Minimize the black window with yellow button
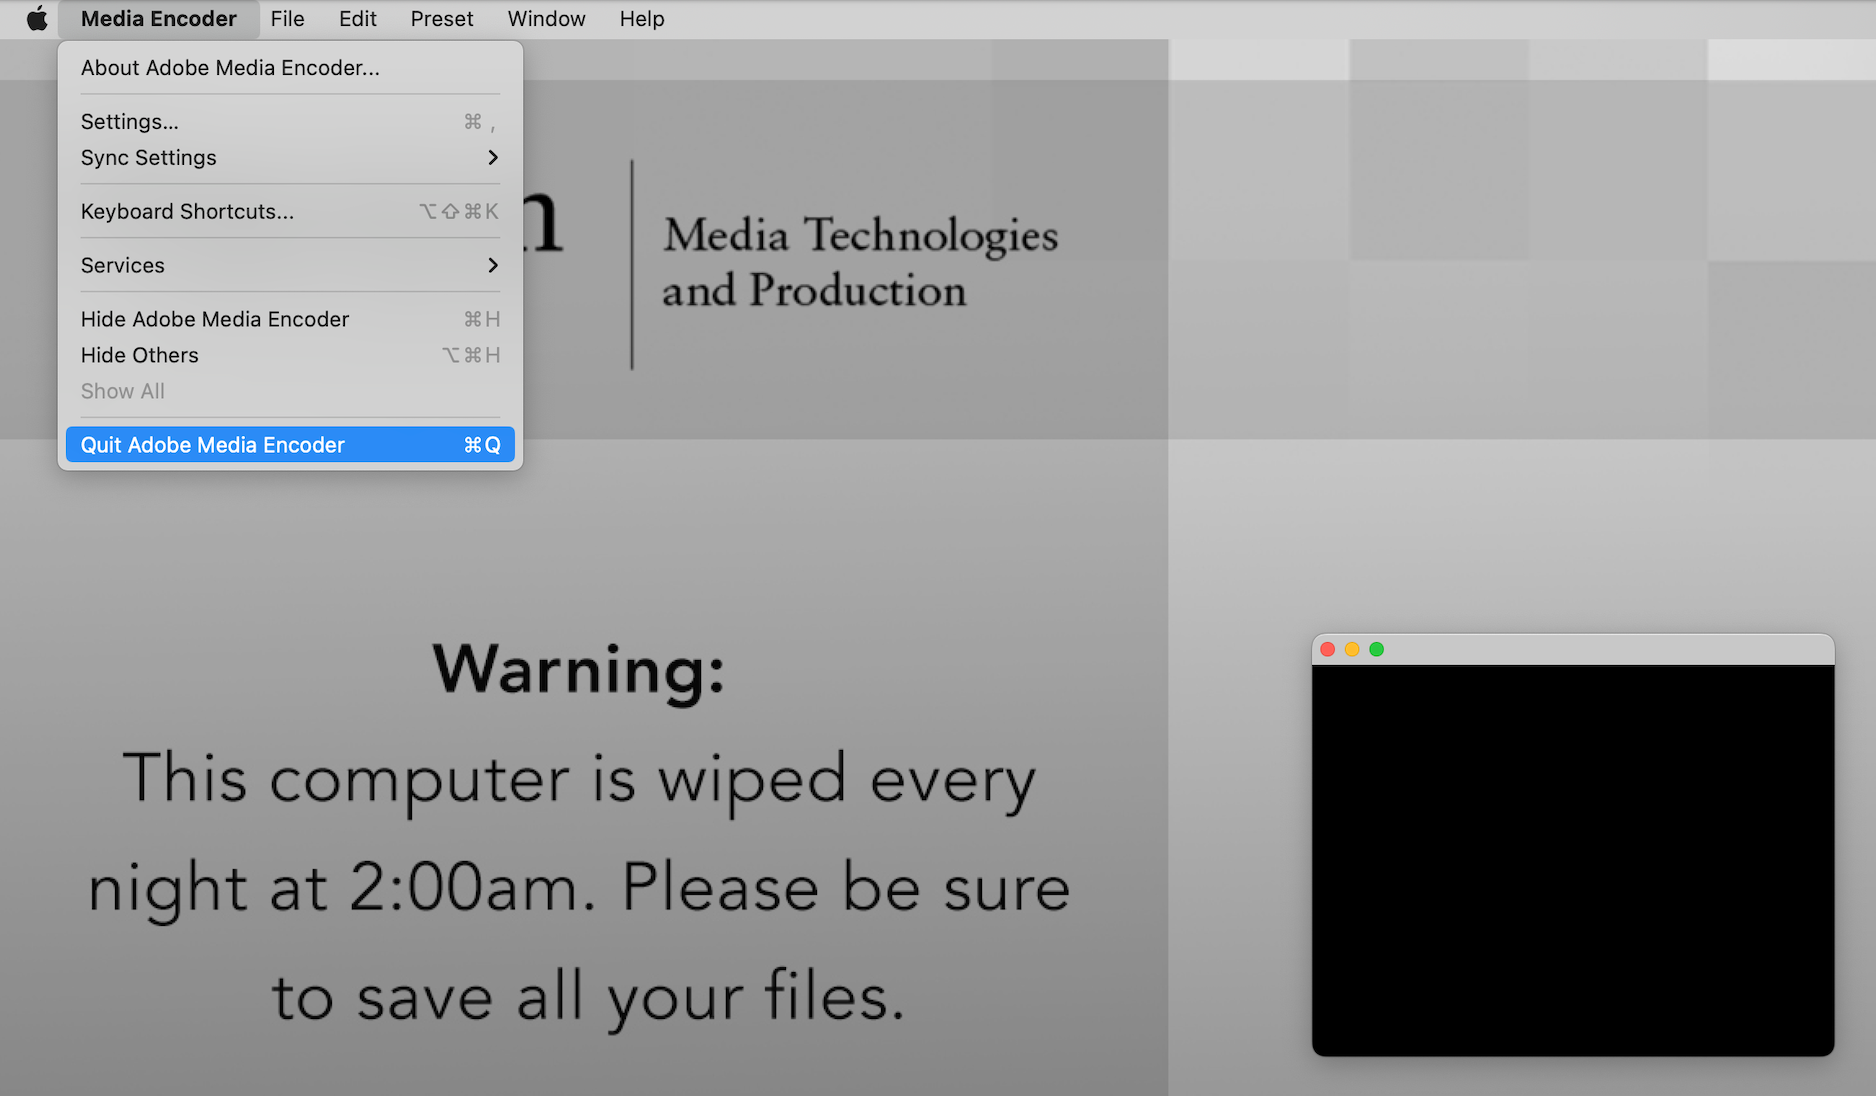The image size is (1876, 1096). coord(1352,649)
